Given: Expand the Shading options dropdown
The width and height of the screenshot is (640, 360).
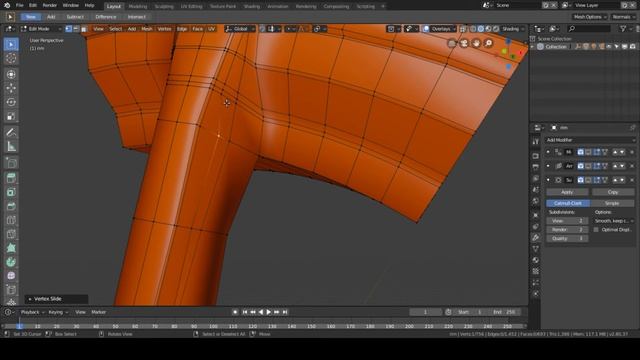Looking at the screenshot, I should pos(513,29).
